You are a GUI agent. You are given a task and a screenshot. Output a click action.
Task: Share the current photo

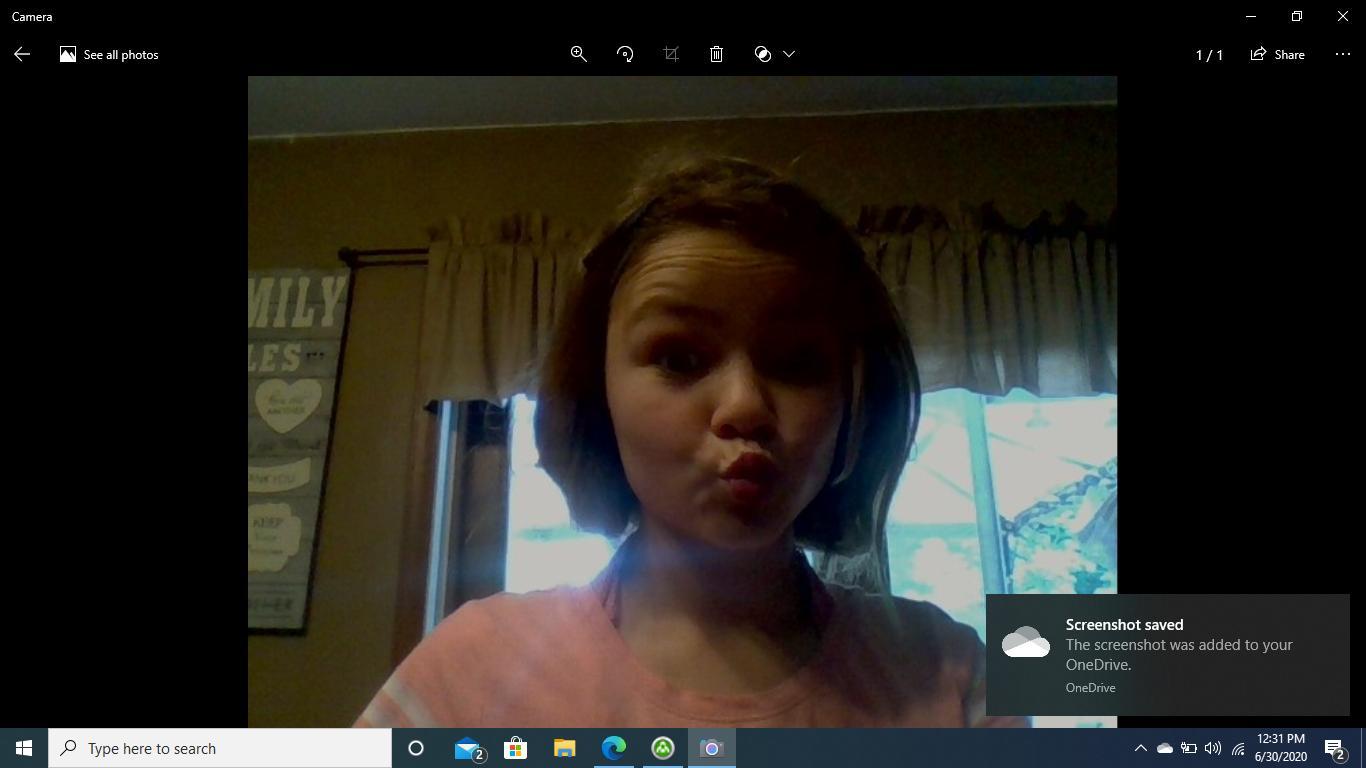point(1277,54)
